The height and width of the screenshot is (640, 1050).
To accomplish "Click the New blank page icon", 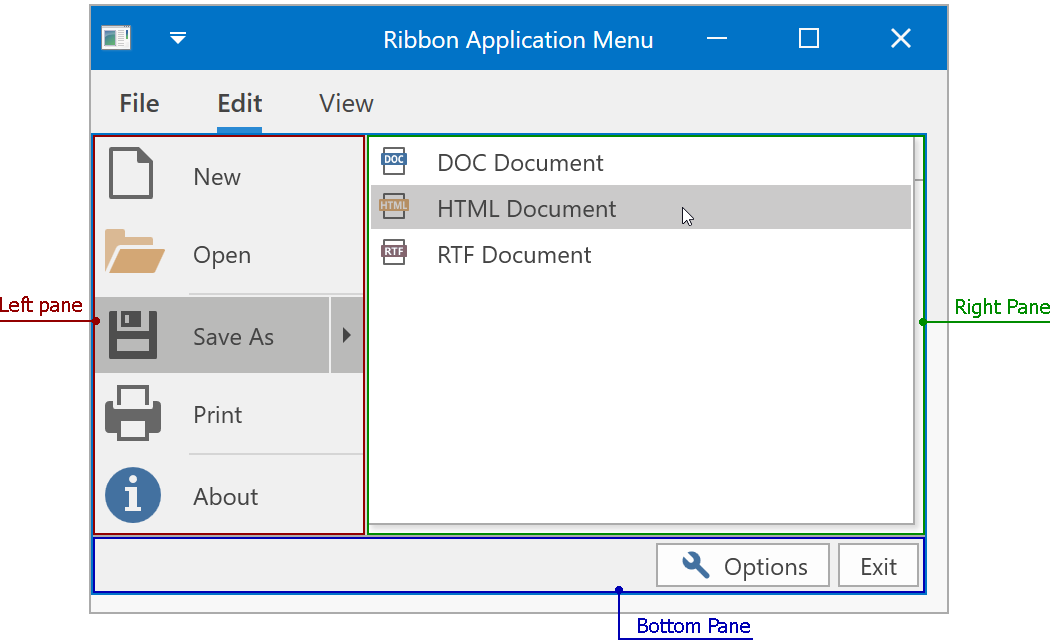I will click(131, 174).
